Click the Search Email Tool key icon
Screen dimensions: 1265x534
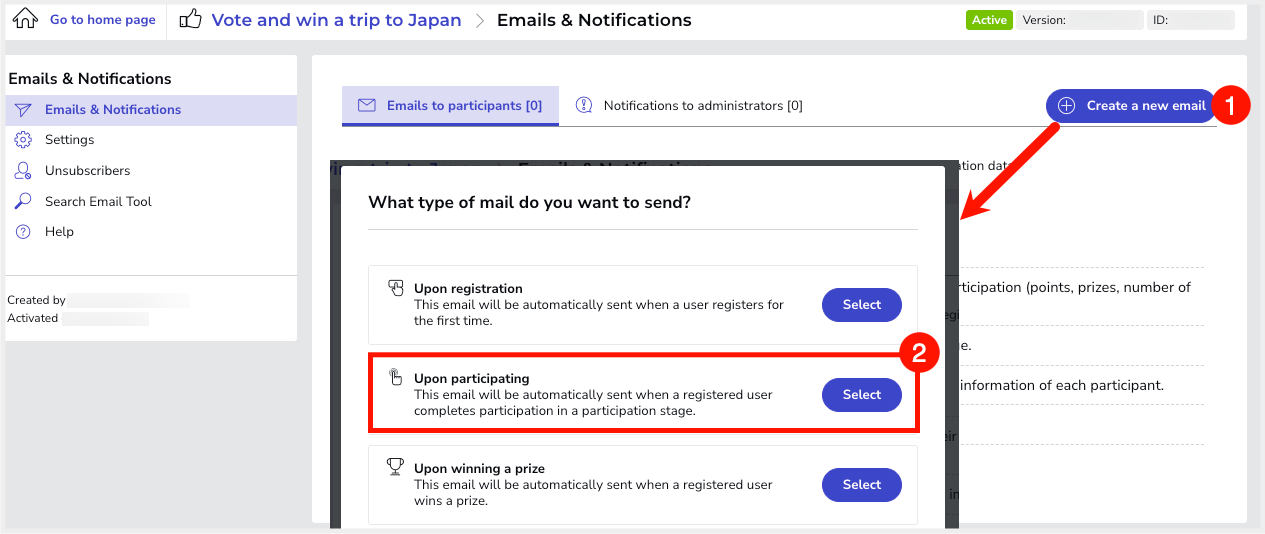(24, 201)
